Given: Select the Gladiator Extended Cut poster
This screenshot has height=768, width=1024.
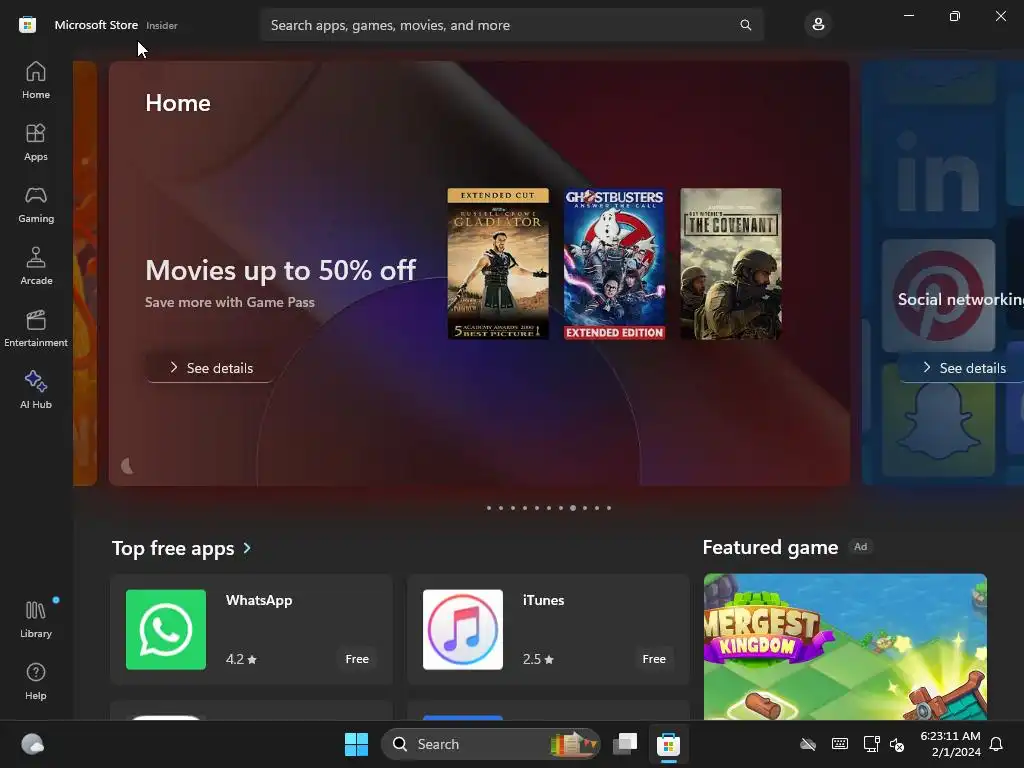Looking at the screenshot, I should click(498, 264).
